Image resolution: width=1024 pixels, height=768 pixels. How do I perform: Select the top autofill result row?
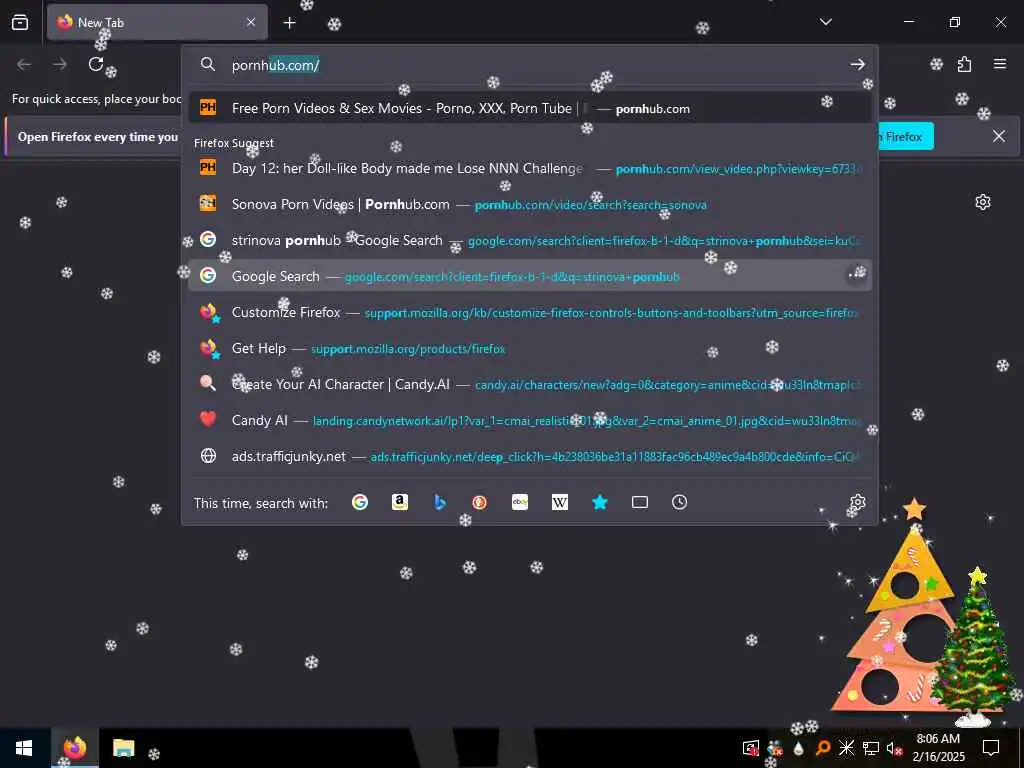530,108
